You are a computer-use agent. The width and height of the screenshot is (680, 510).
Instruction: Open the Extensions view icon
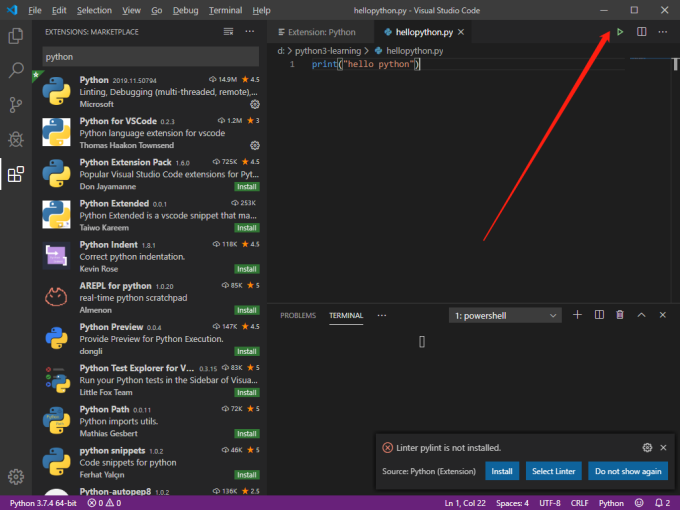point(16,174)
